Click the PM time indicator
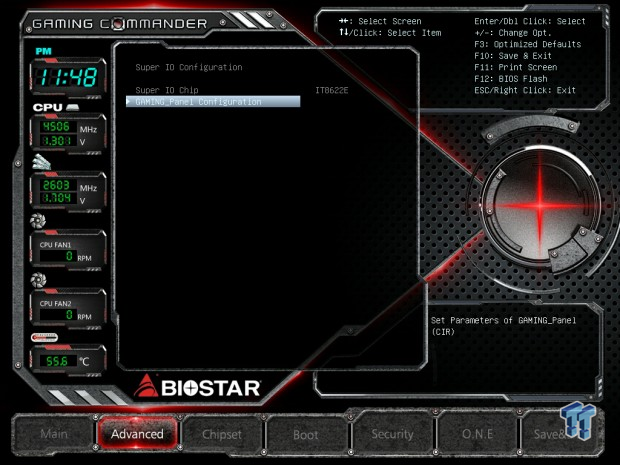 coord(43,51)
